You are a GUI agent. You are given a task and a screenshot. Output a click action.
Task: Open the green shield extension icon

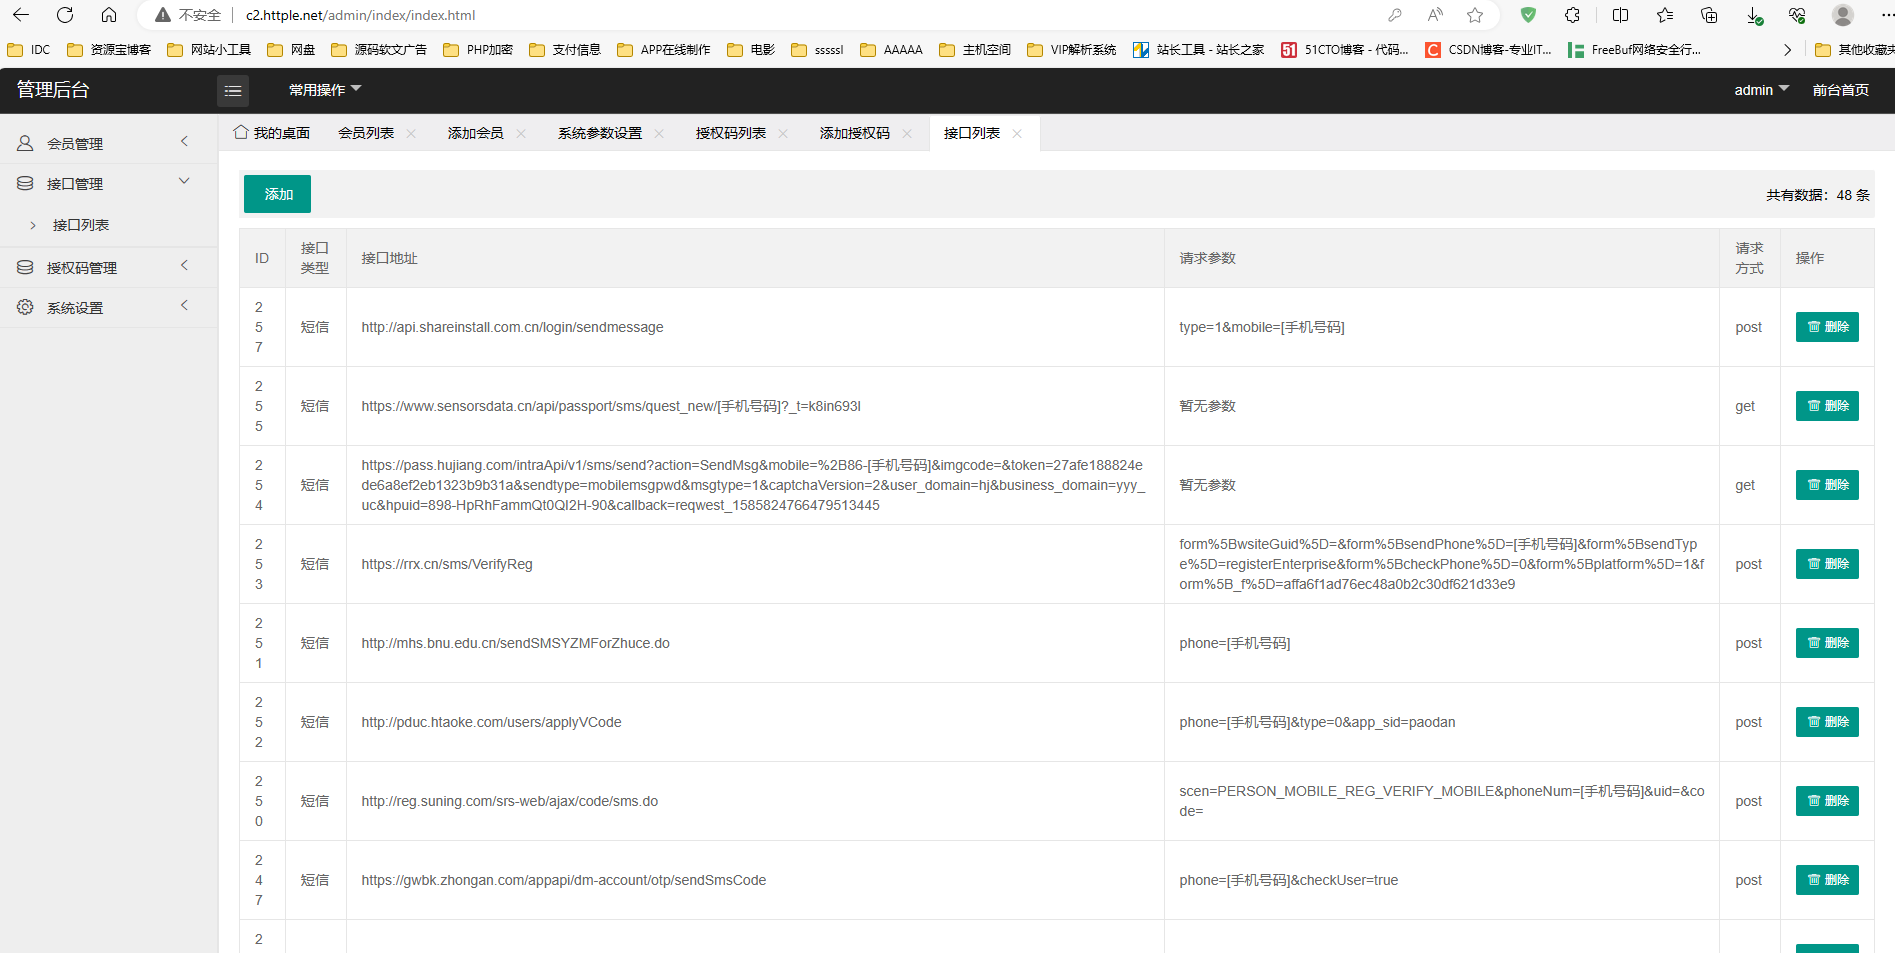click(1528, 15)
